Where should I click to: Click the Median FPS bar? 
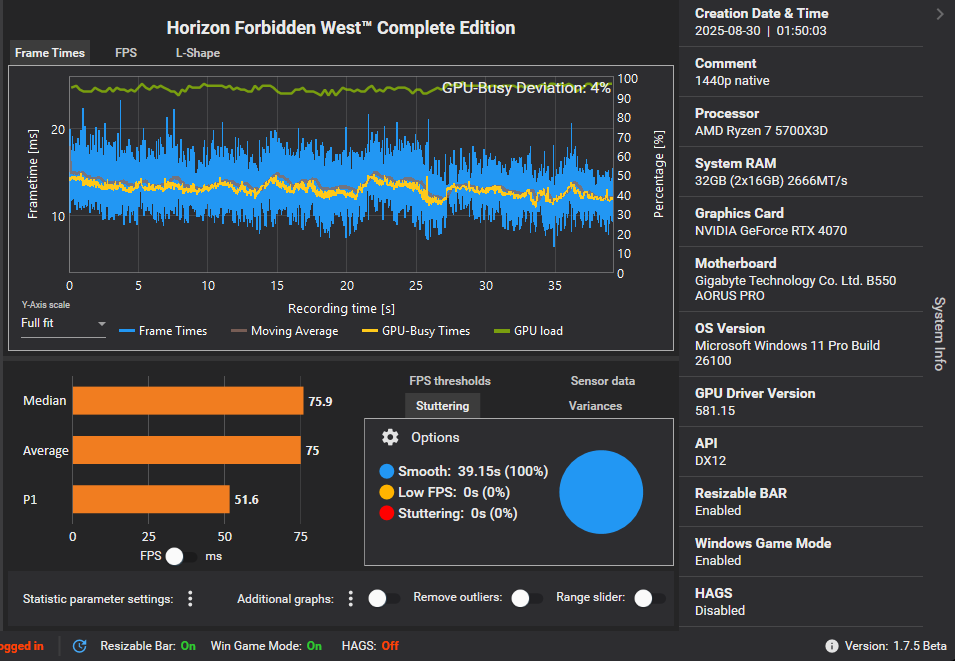pyautogui.click(x=188, y=401)
